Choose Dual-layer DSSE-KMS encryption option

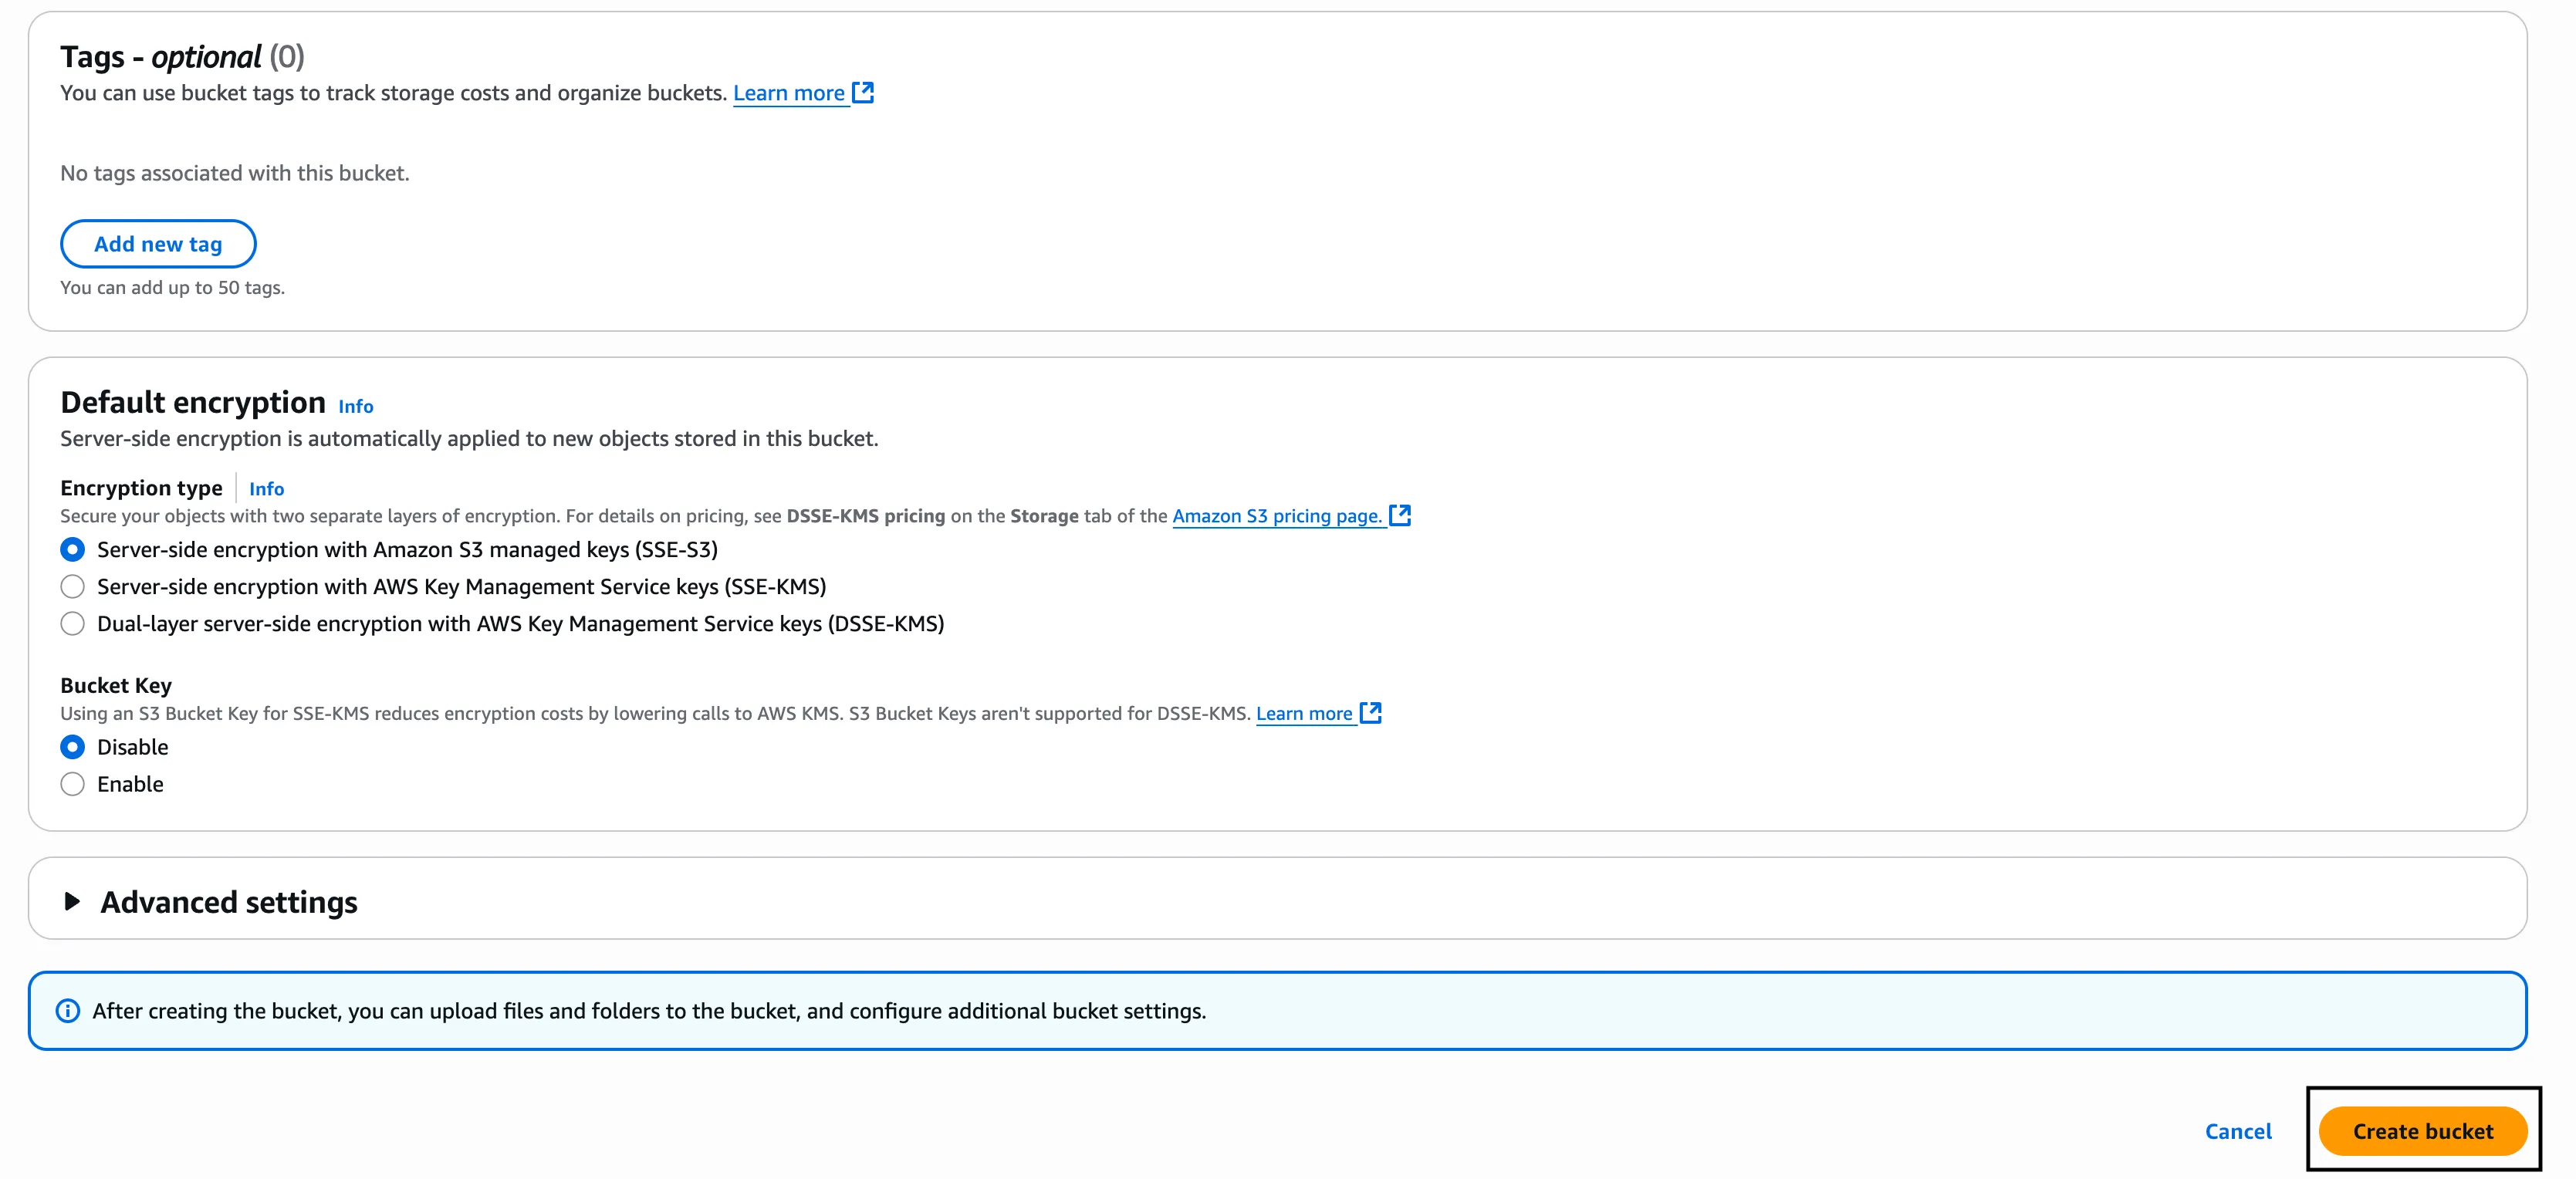click(73, 623)
